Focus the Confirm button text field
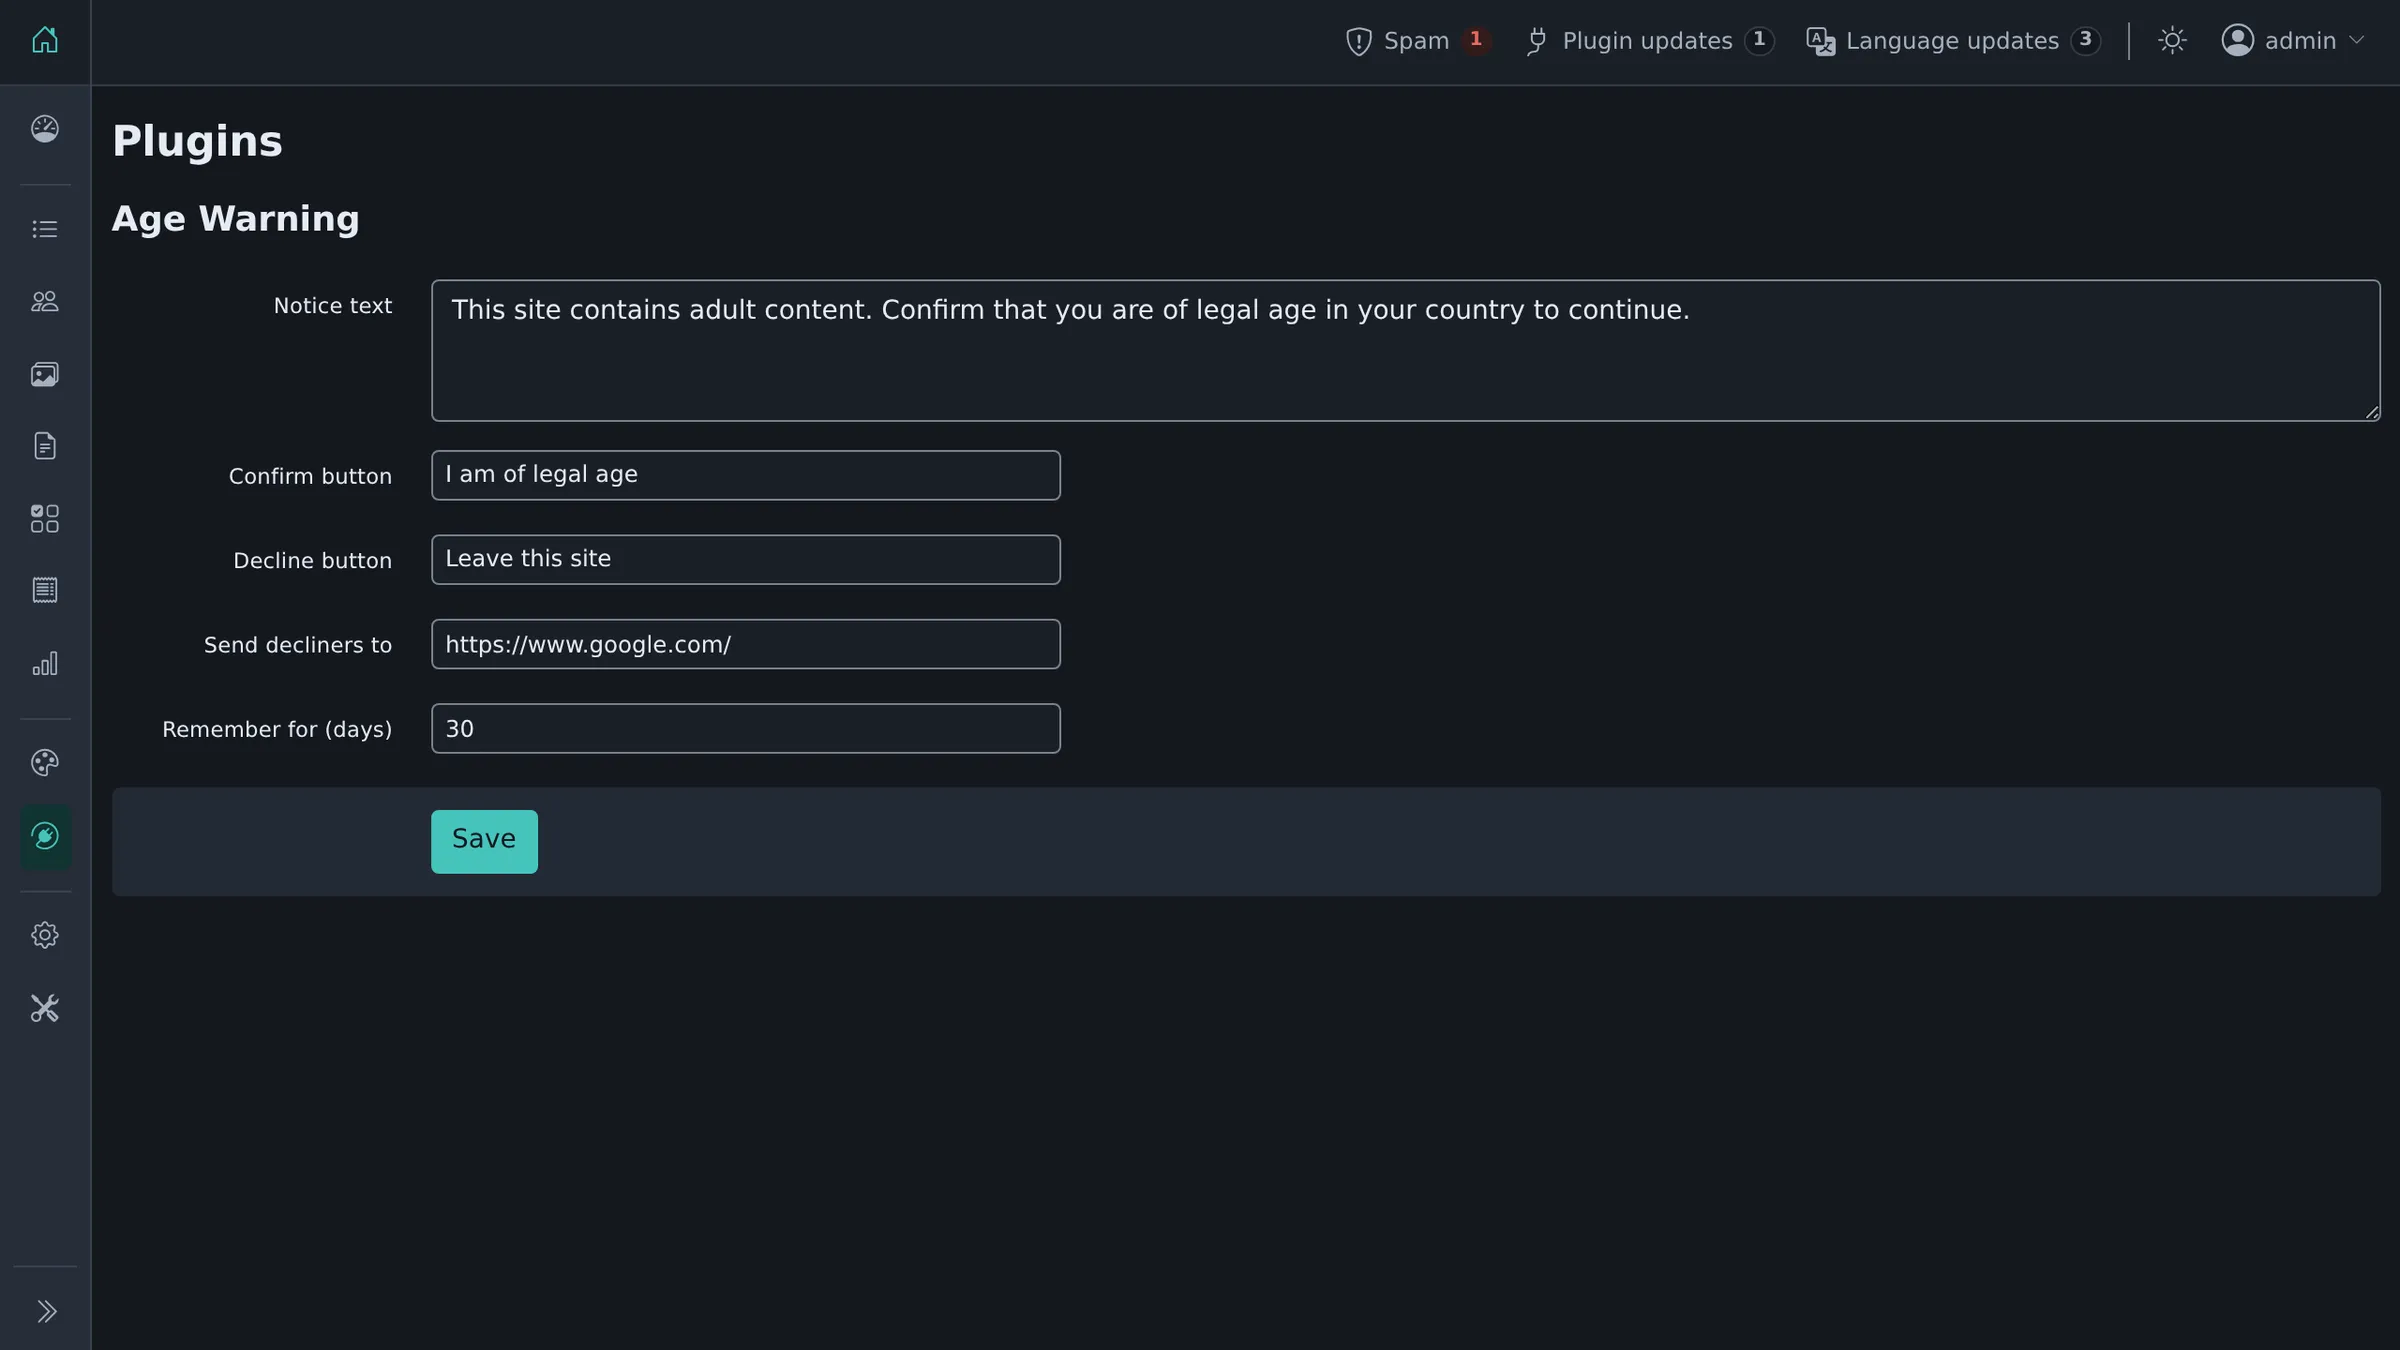The image size is (2400, 1350). pos(746,475)
